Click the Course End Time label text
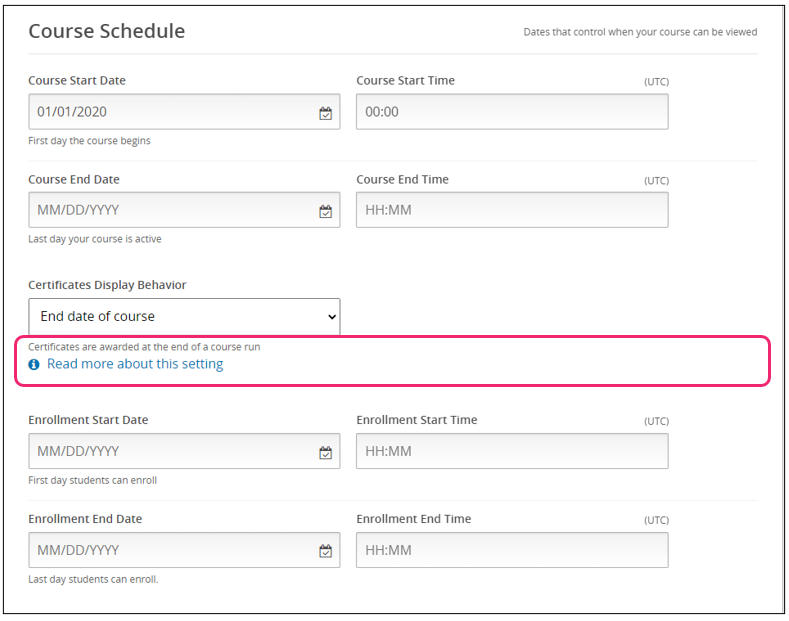The image size is (789, 621). click(x=402, y=179)
